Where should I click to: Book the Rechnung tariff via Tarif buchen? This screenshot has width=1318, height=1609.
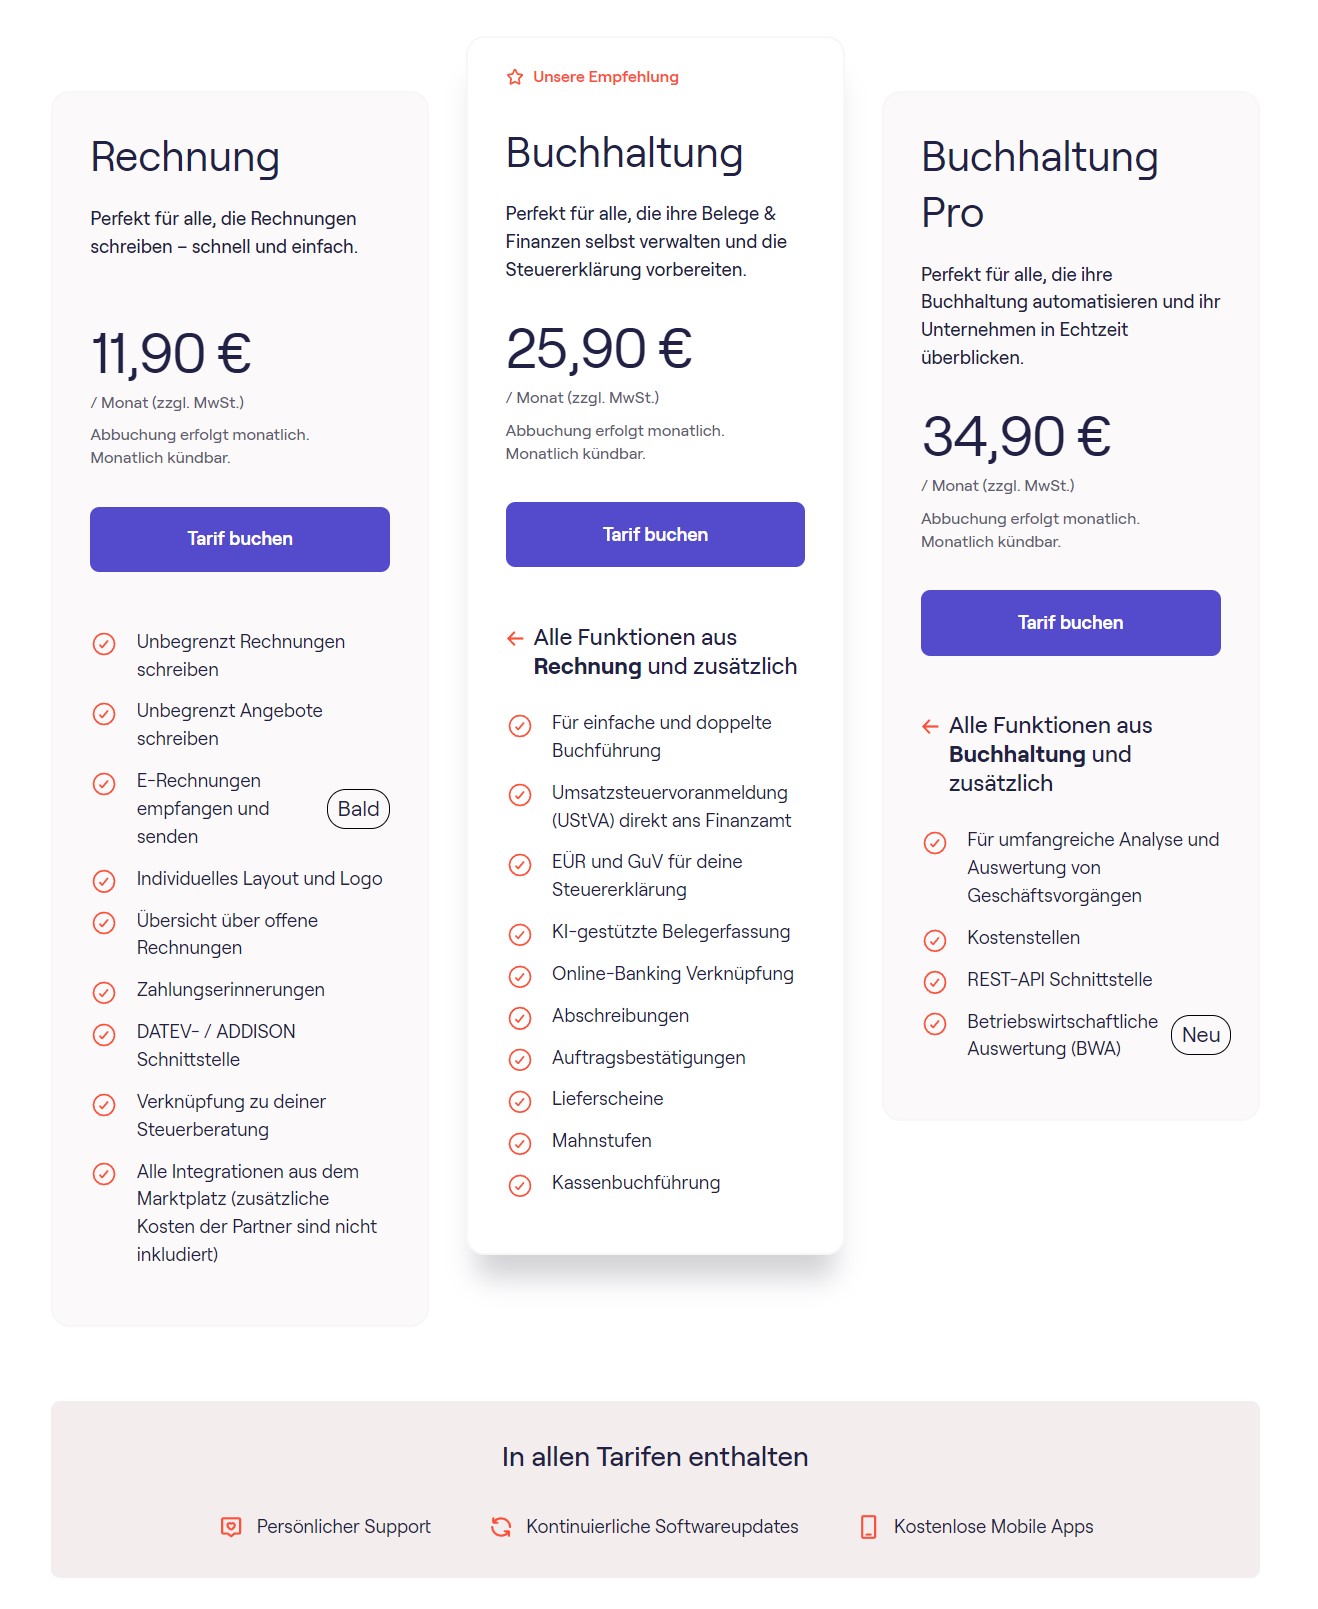pos(239,539)
